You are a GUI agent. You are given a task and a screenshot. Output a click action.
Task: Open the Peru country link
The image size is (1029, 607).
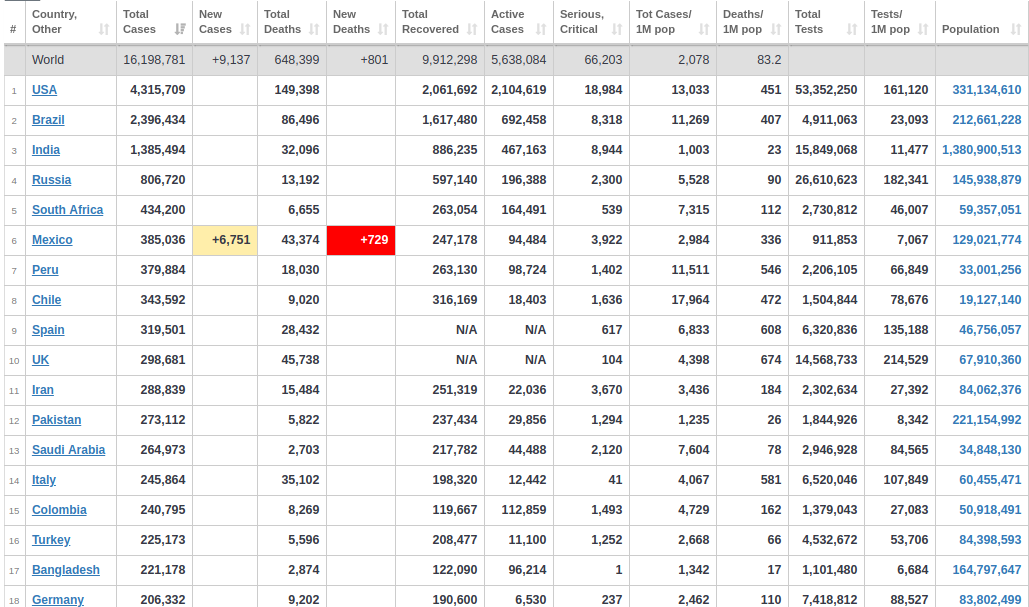click(x=45, y=270)
